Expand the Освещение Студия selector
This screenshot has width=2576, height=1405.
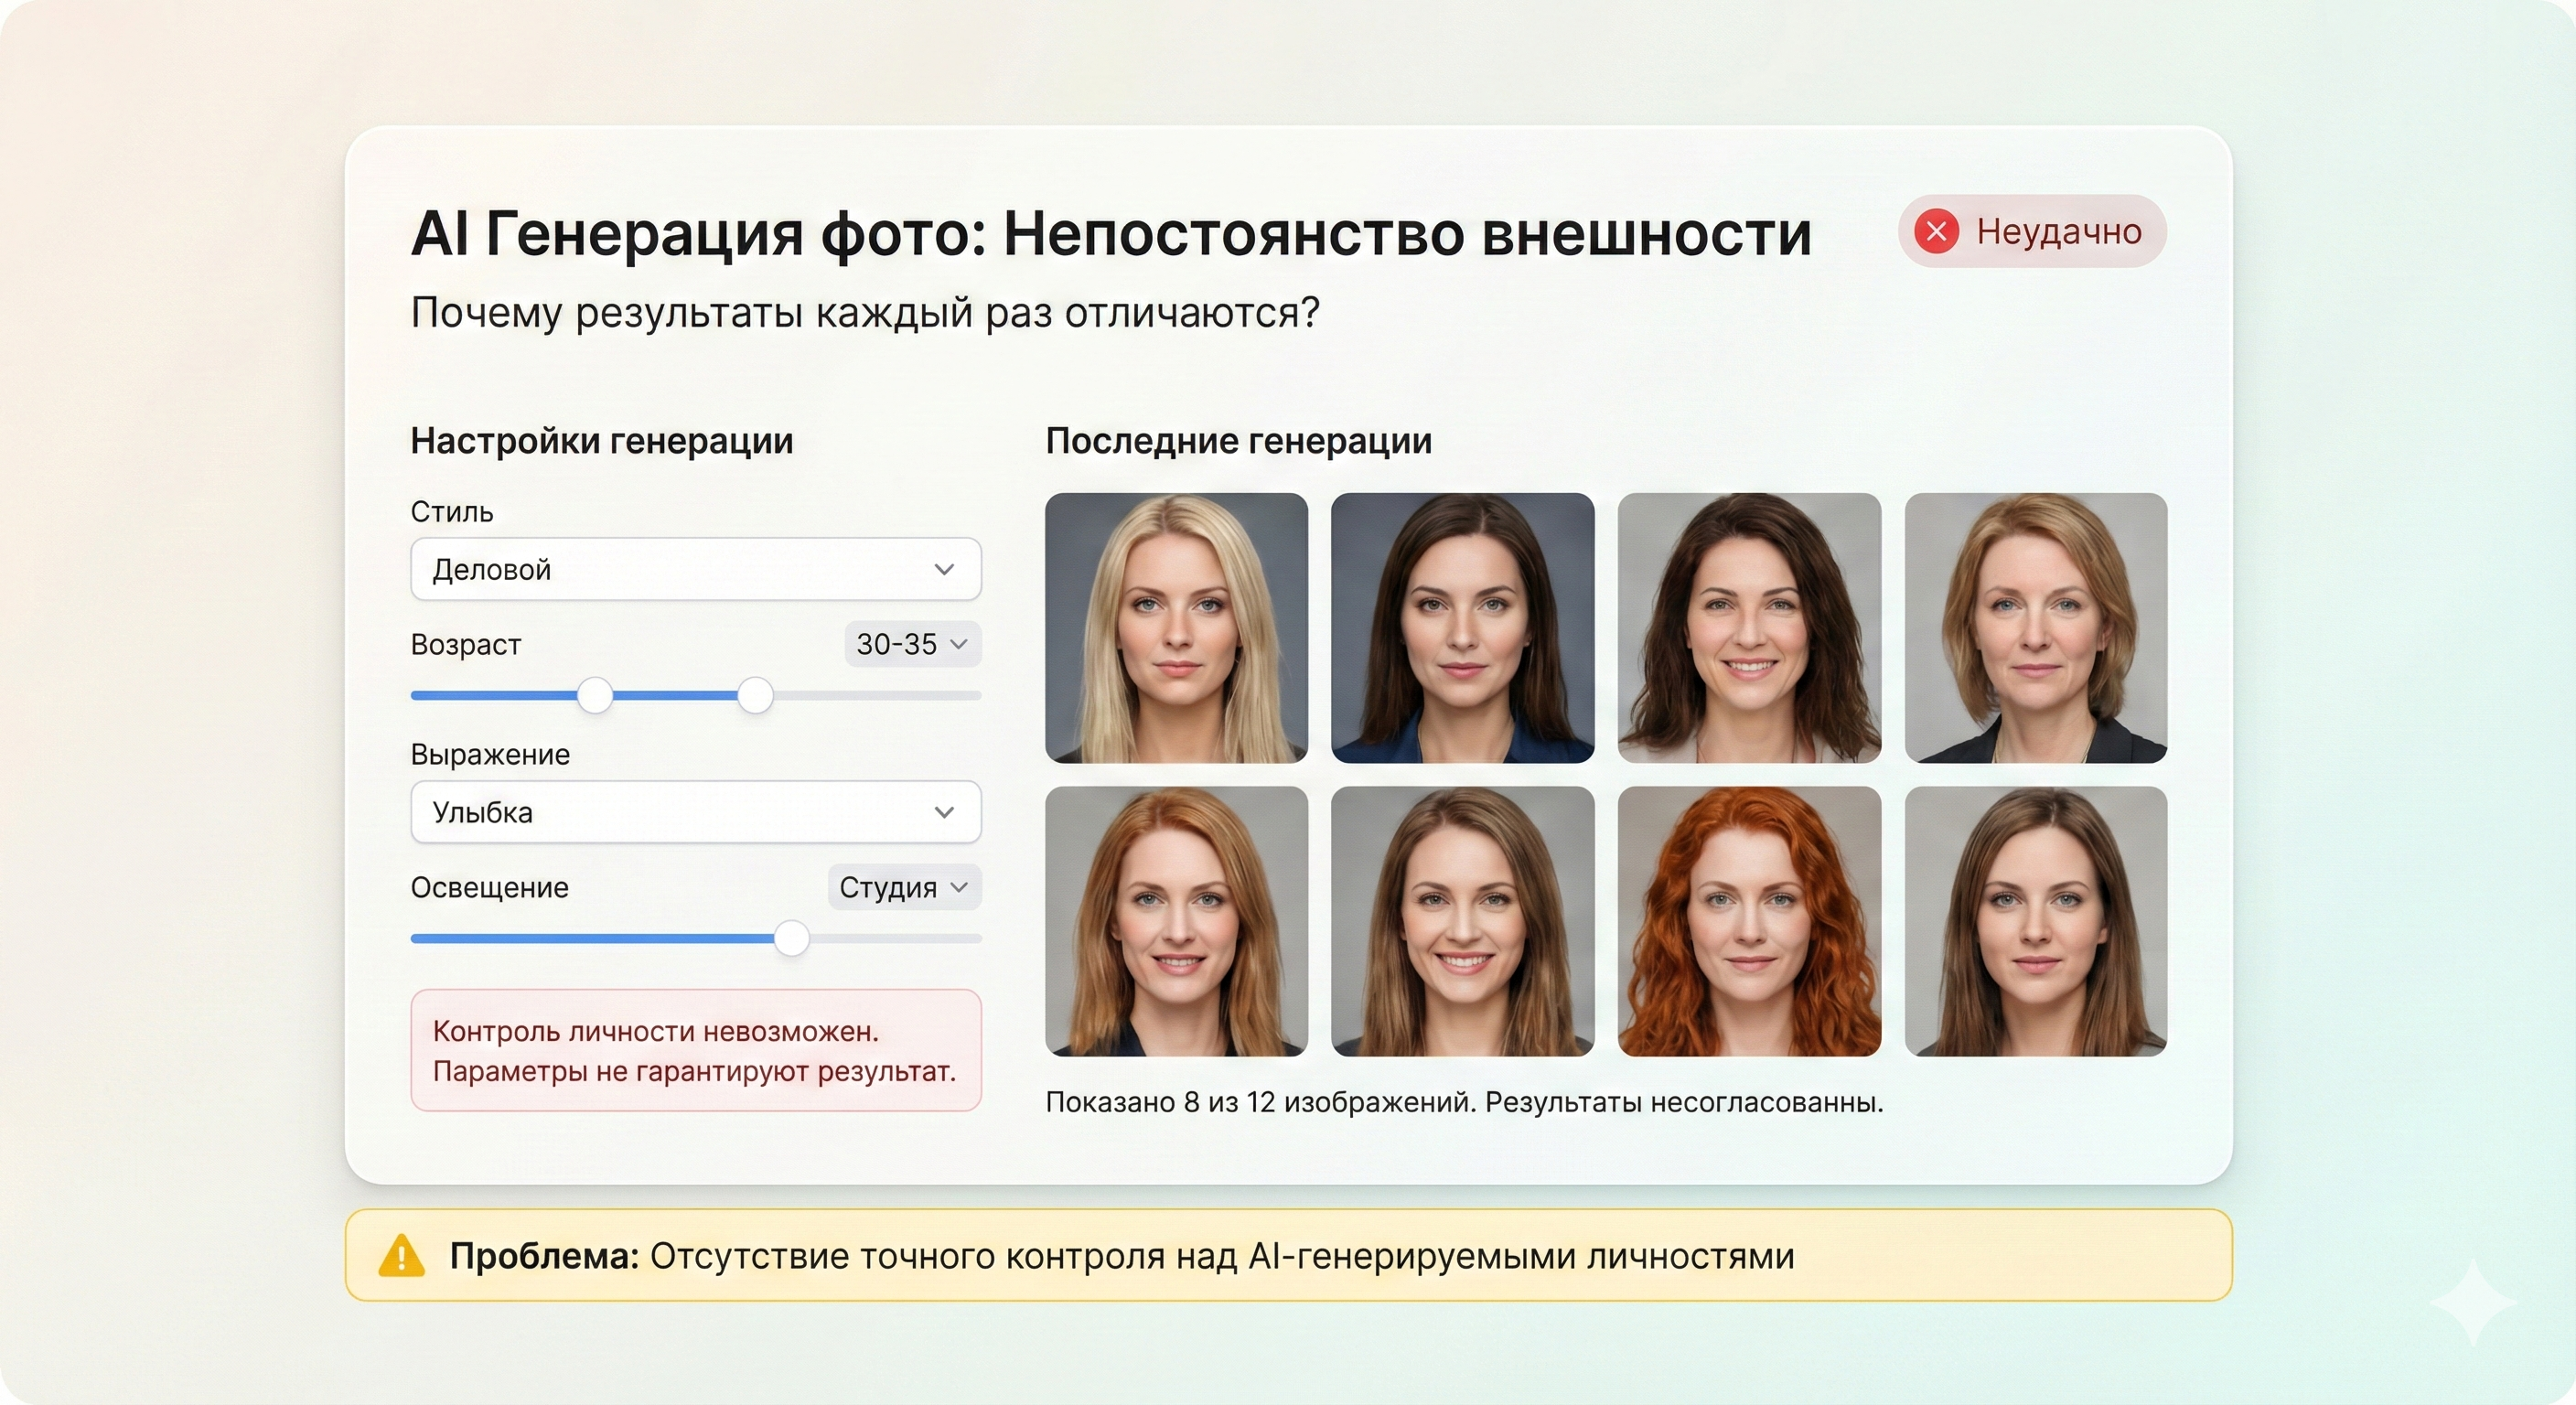[x=903, y=887]
